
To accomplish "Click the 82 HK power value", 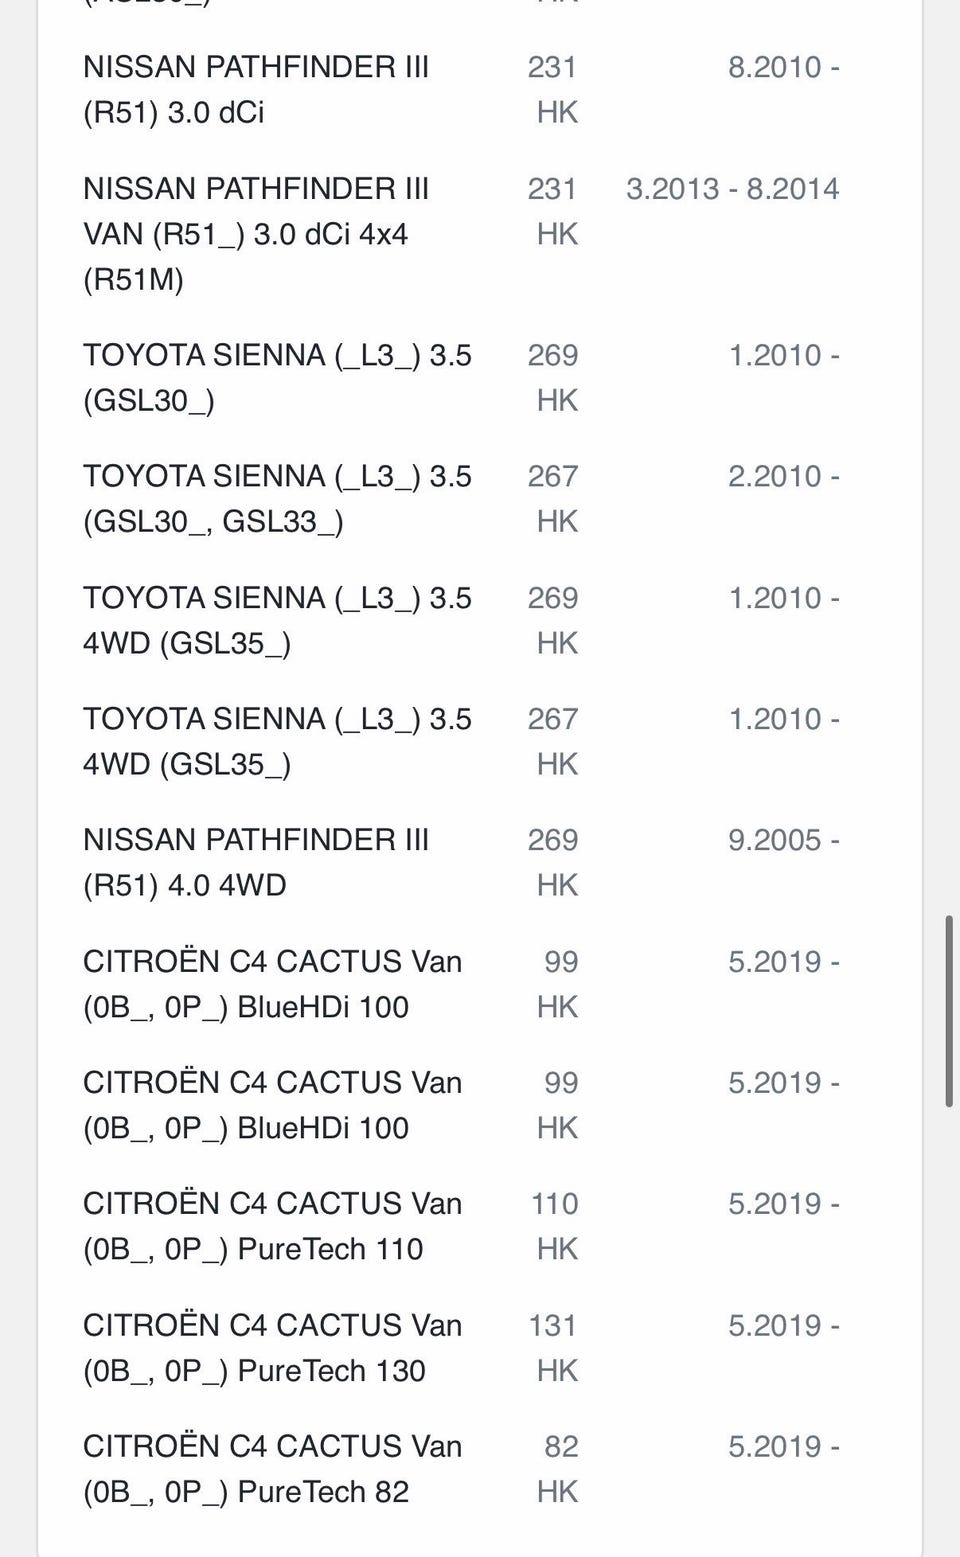I will 558,1469.
